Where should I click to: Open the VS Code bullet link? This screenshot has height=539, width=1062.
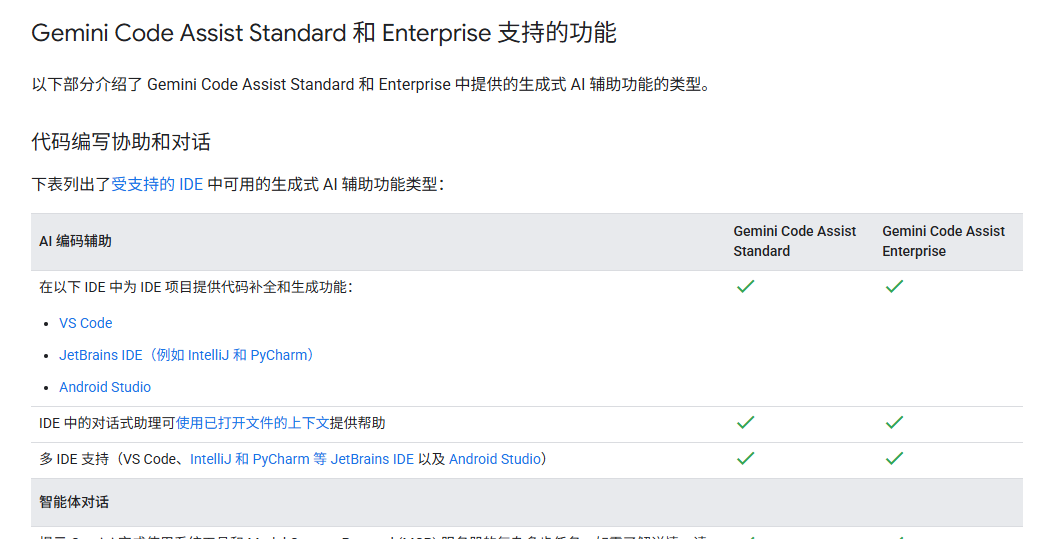pyautogui.click(x=86, y=323)
